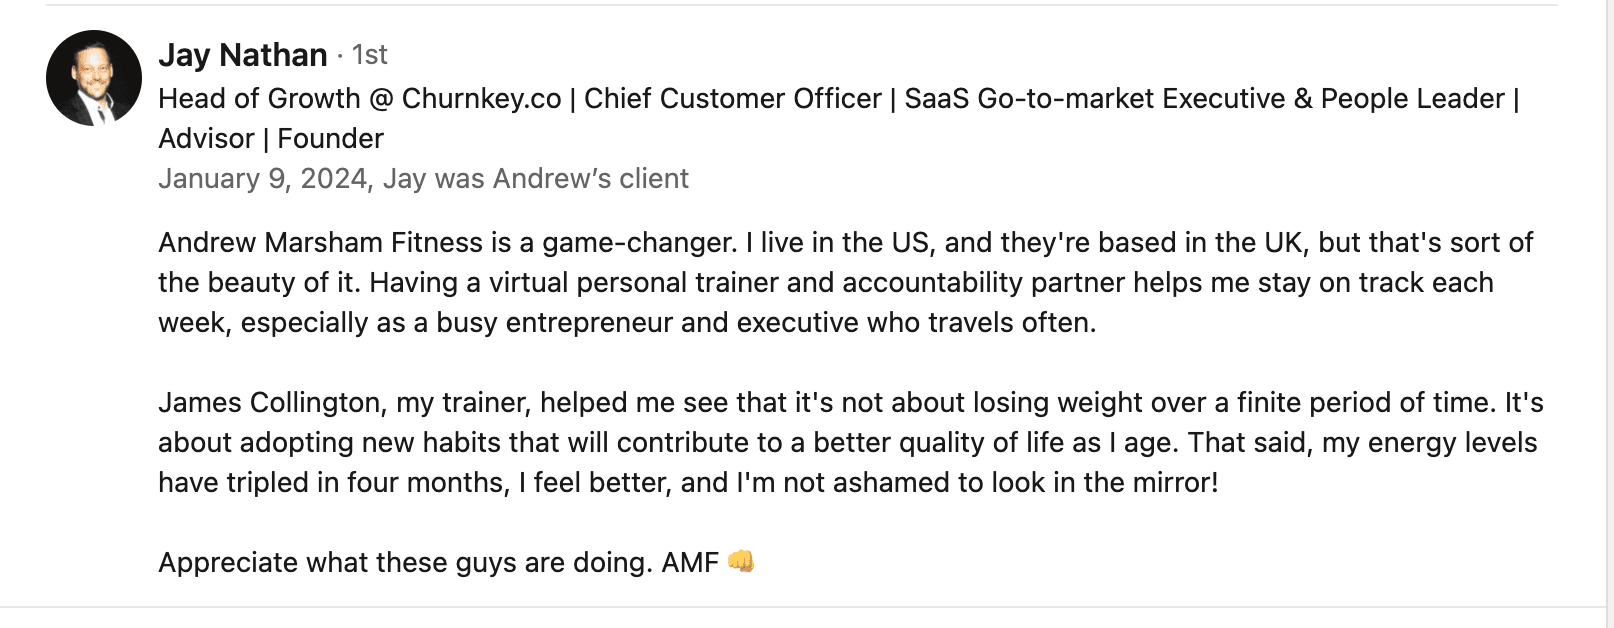Click the January 9, 2024 date
Viewport: 1614px width, 628px height.
(x=262, y=179)
